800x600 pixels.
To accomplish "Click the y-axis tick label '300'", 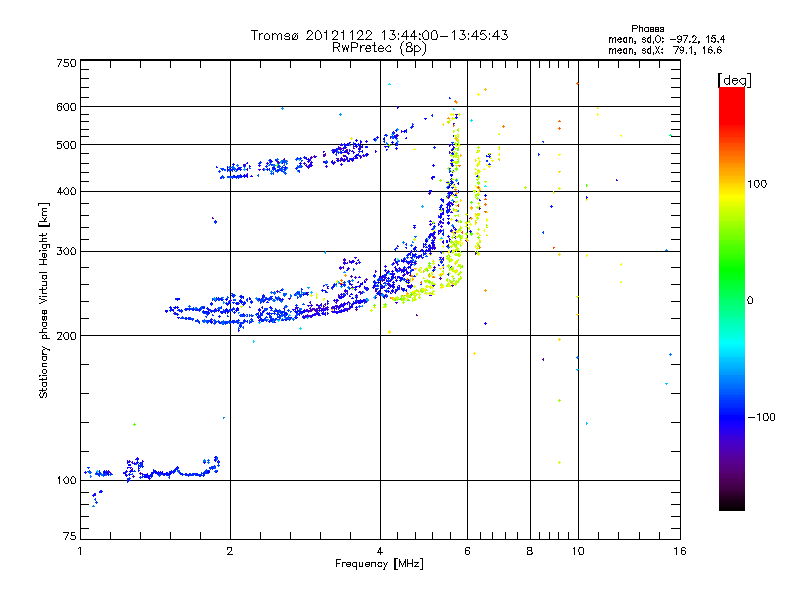I will 66,252.
